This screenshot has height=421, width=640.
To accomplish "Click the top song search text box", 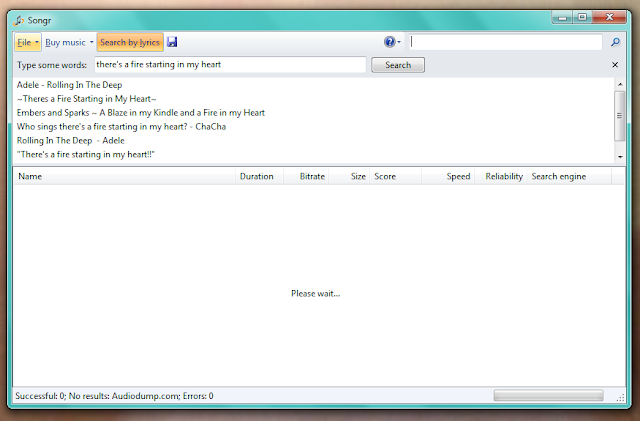I will [x=506, y=42].
